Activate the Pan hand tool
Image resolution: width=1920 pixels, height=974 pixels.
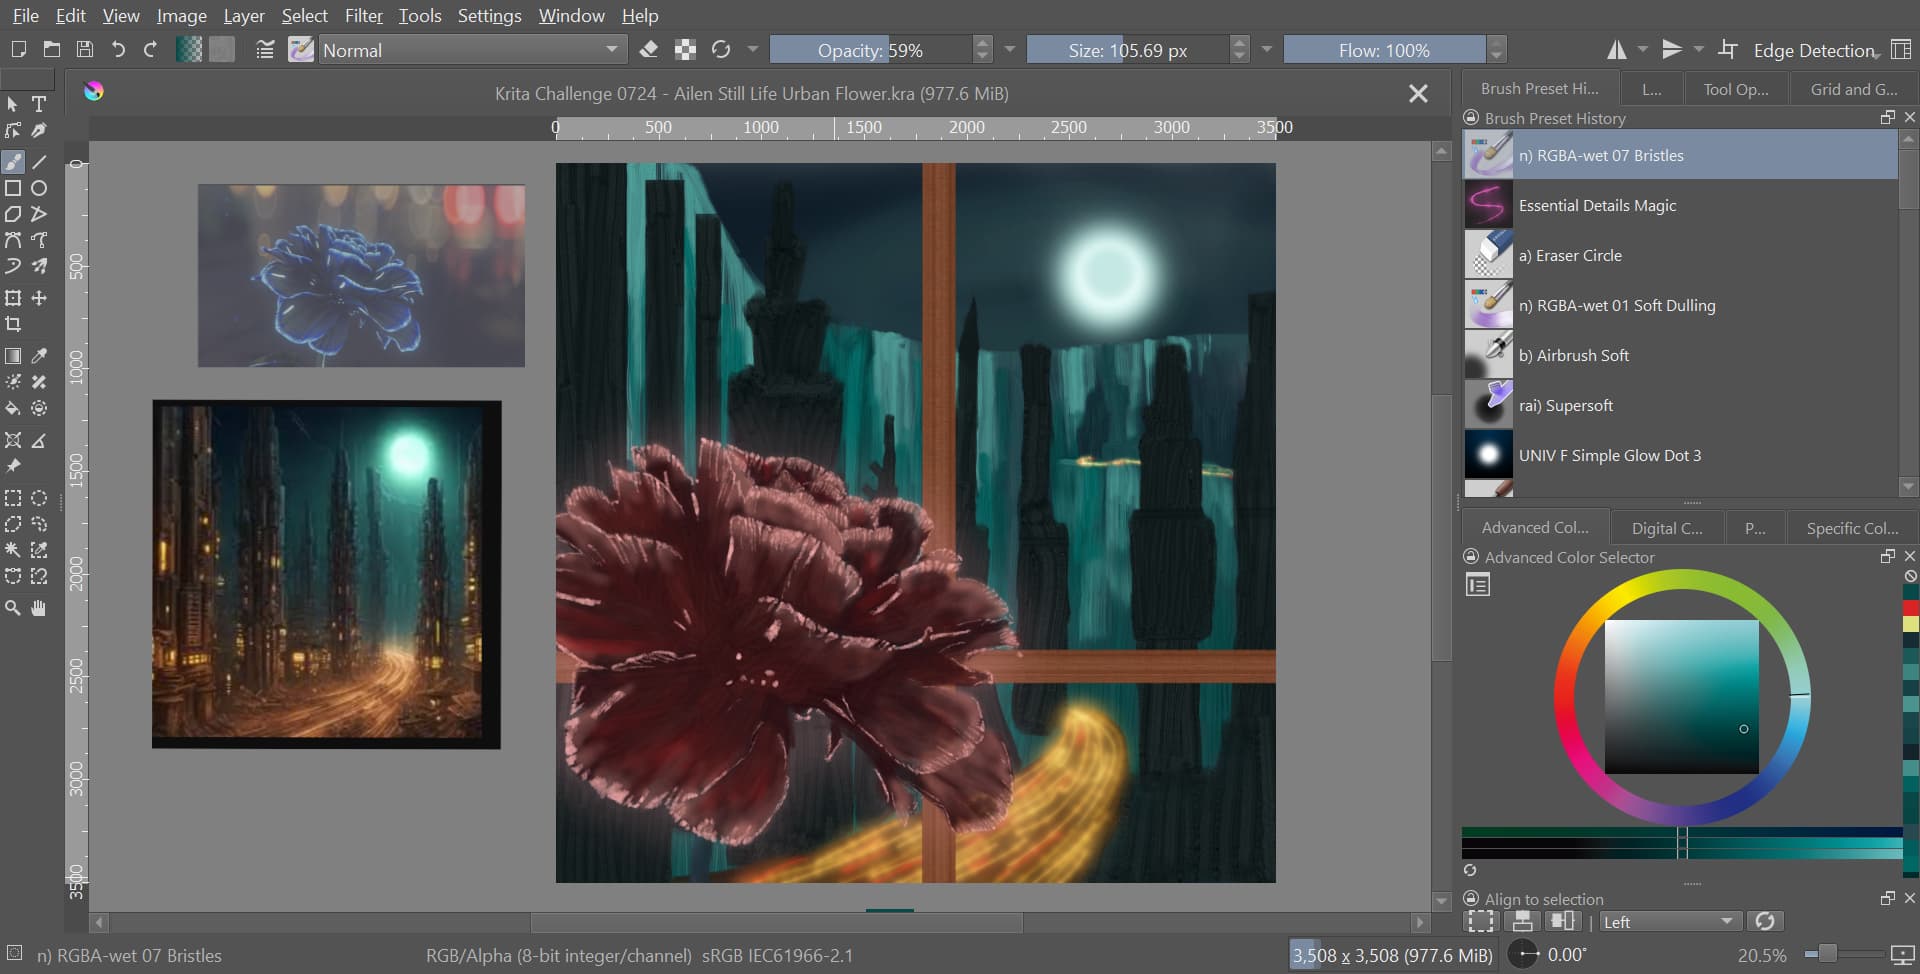point(39,608)
